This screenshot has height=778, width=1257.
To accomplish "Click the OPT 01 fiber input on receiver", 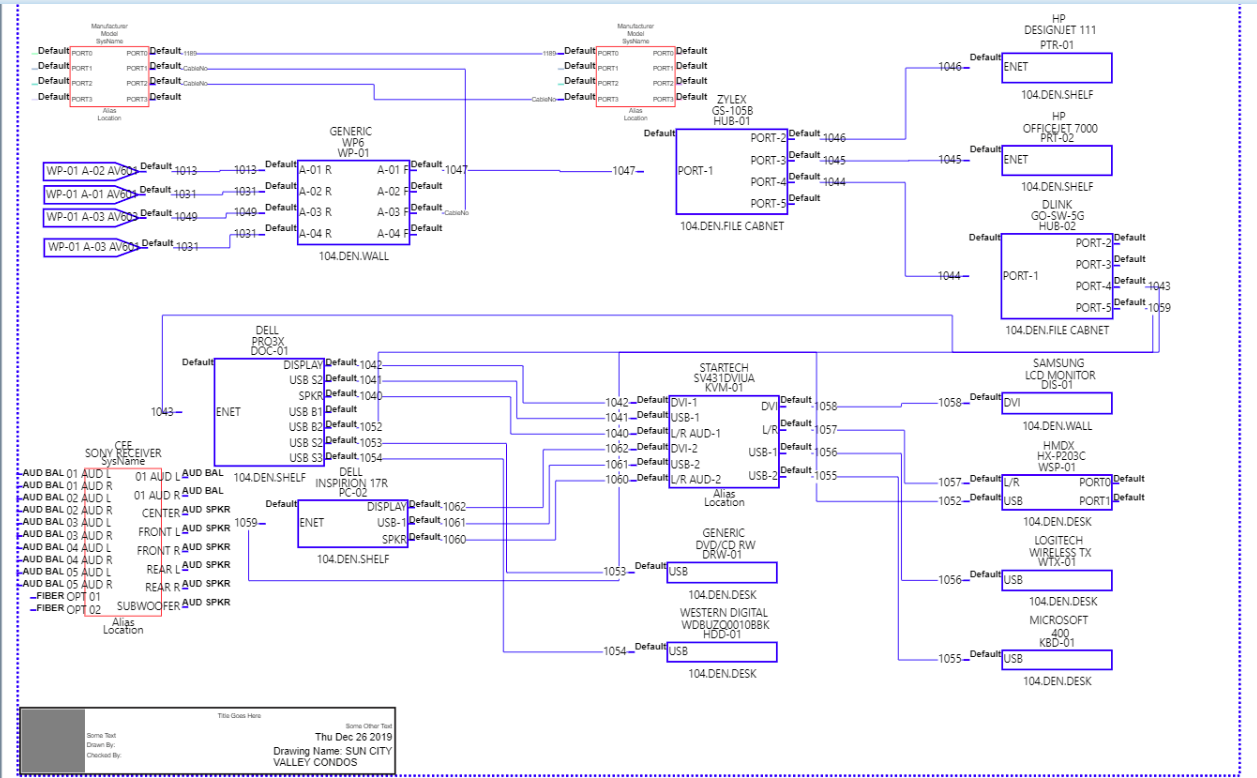I will [x=84, y=597].
